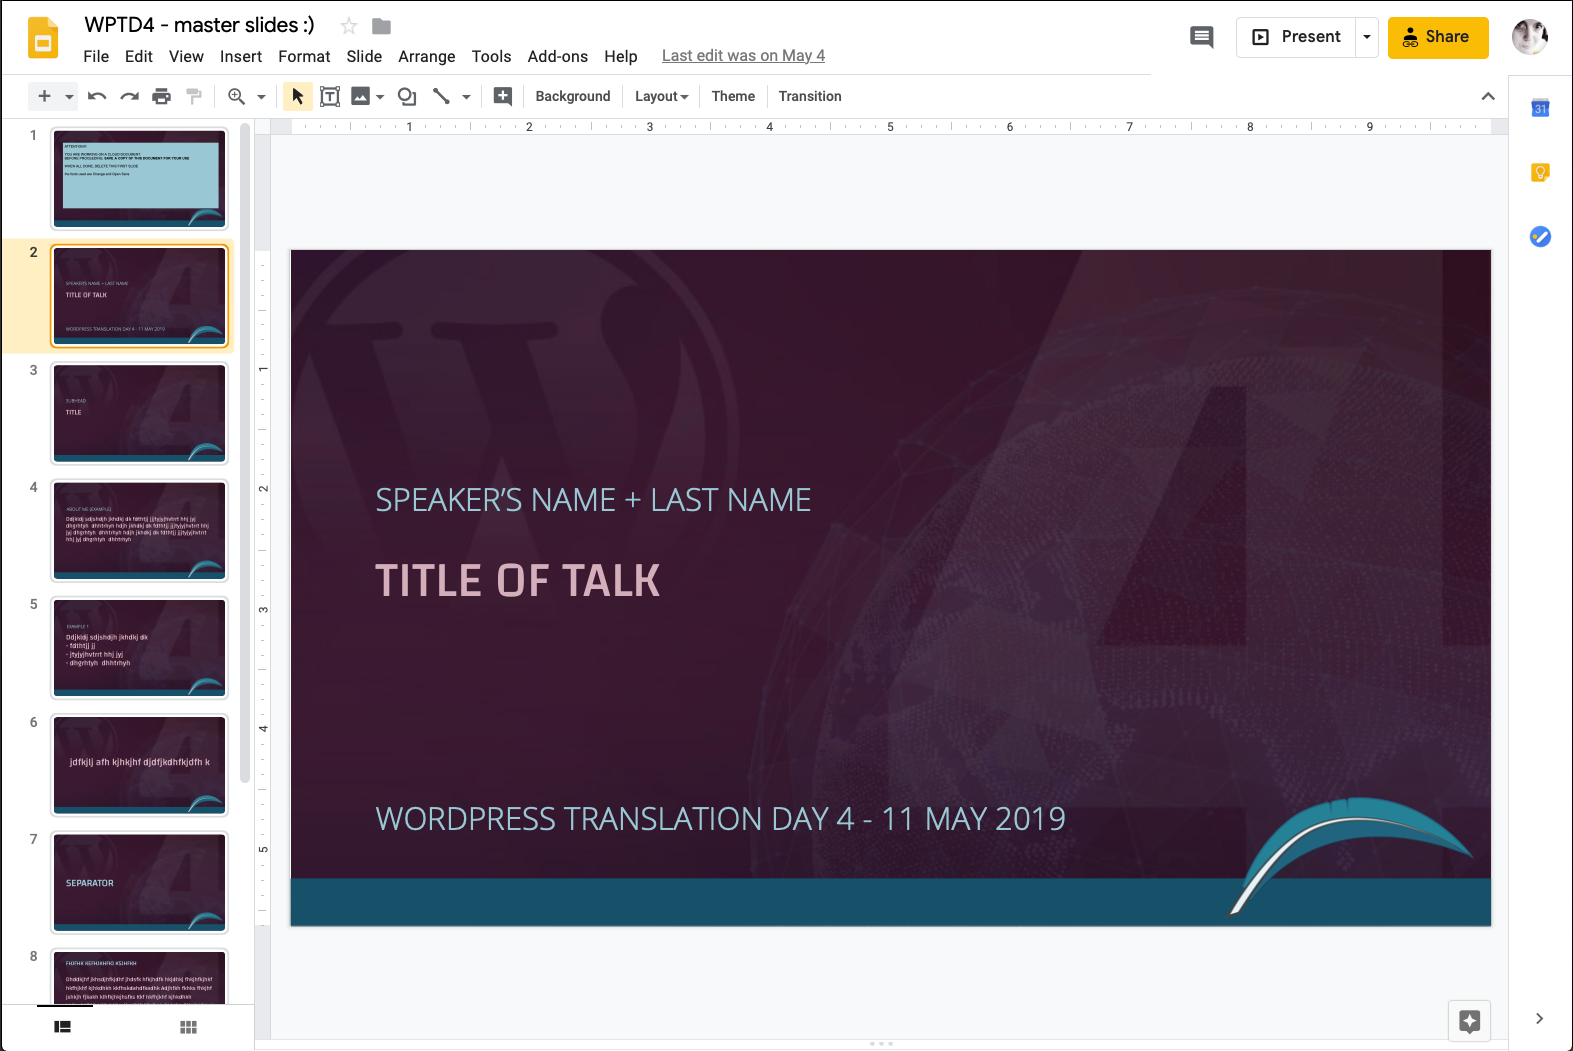Viewport: 1573px width, 1051px height.
Task: Open Google Tasks side panel icon
Action: pos(1540,236)
